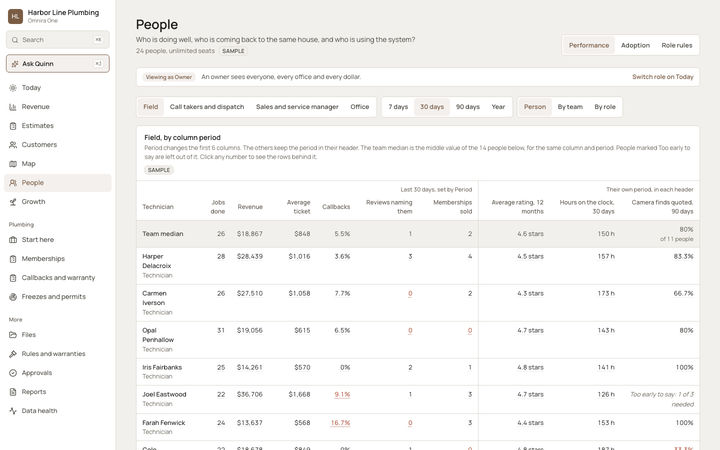Select Sales and service manager filter

[297, 107]
